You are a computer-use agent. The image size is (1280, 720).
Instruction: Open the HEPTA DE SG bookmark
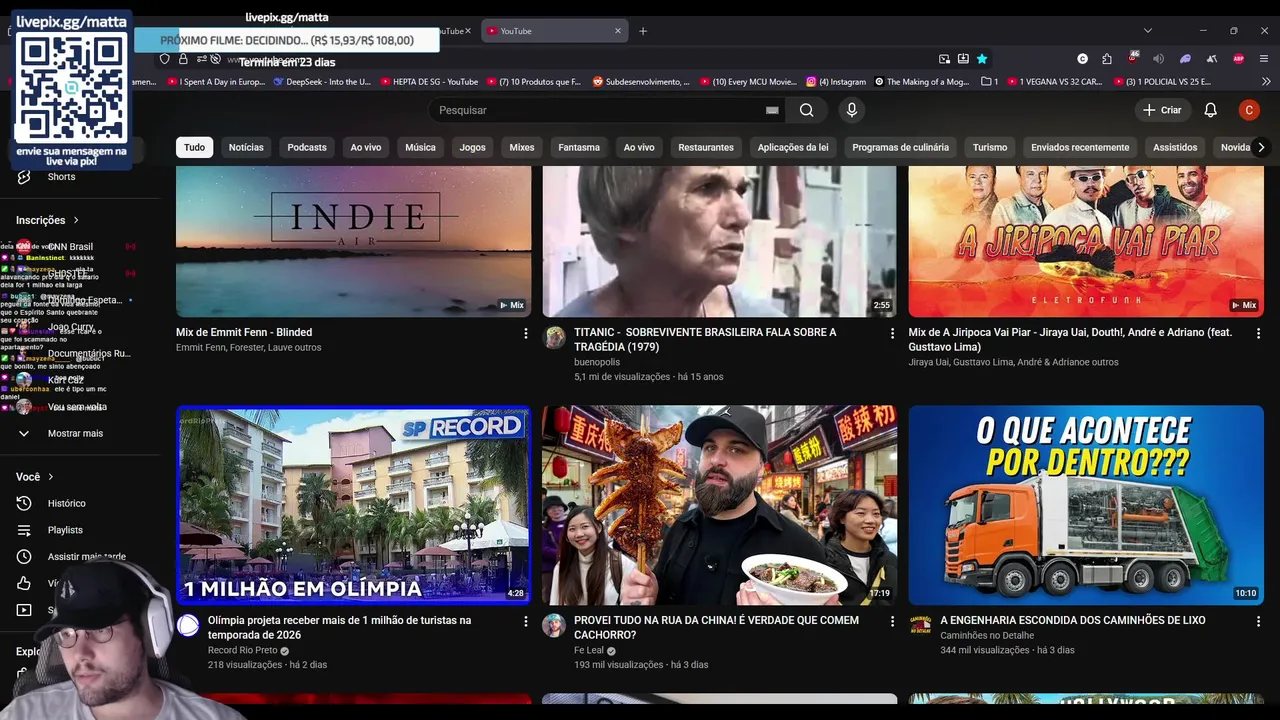429,82
